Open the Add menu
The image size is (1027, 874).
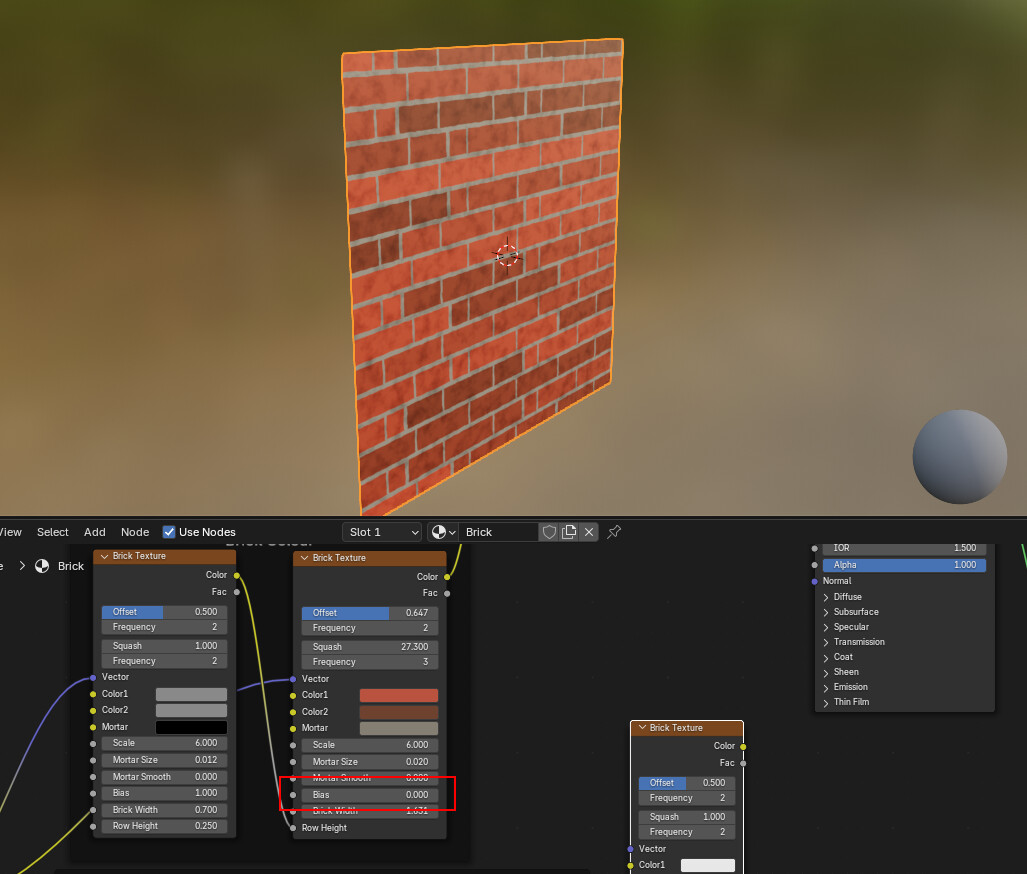click(x=94, y=532)
